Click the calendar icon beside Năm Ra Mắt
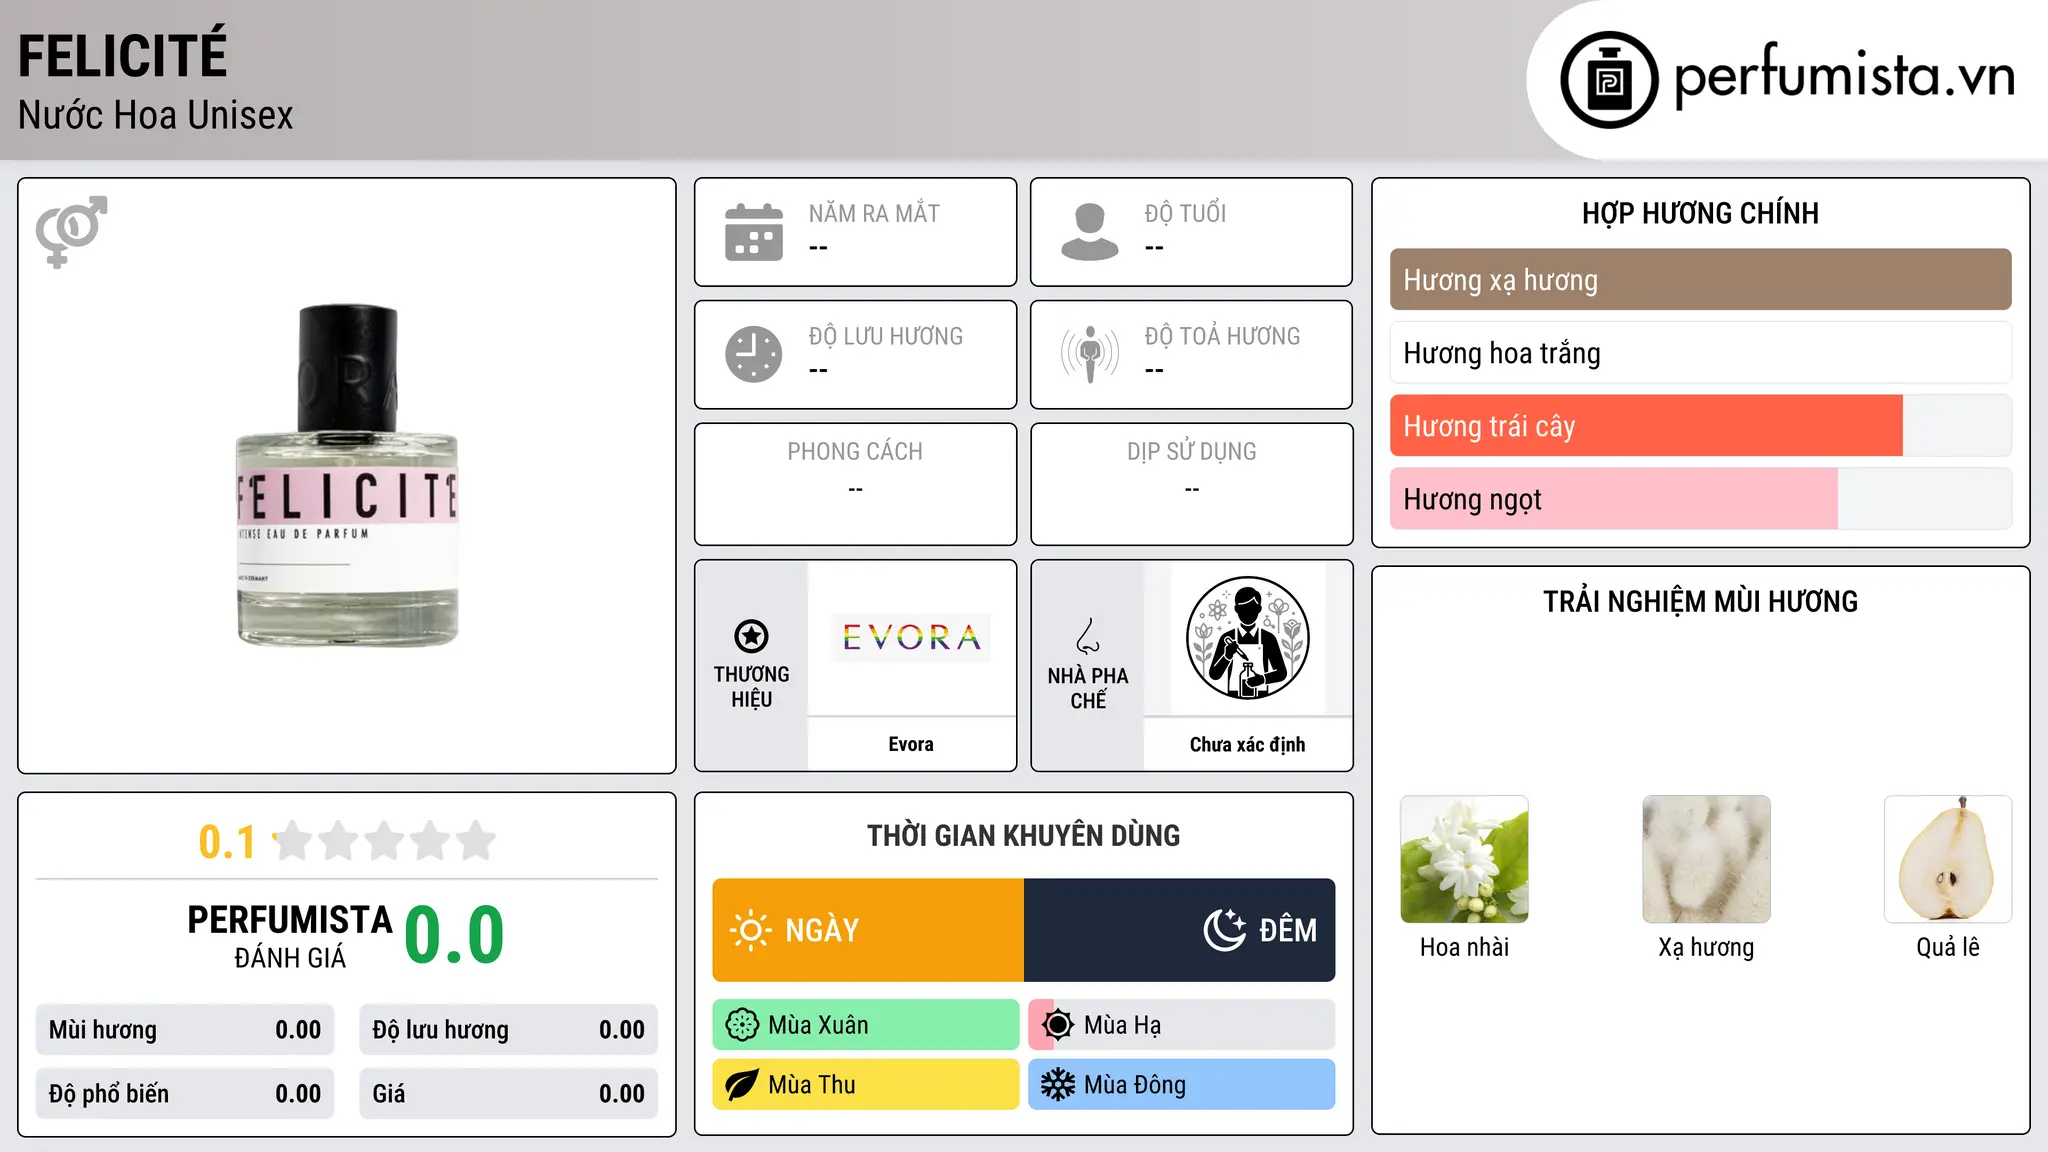 click(x=754, y=232)
